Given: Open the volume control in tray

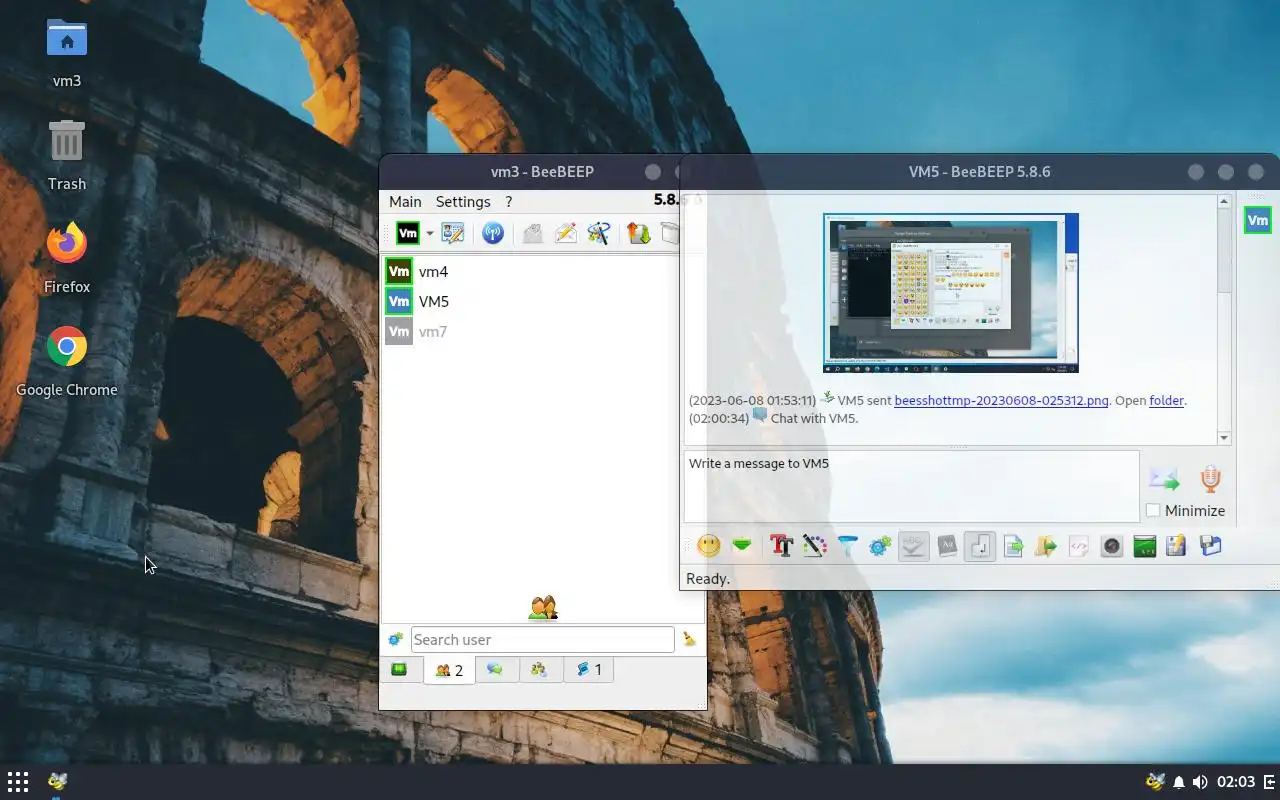Looking at the screenshot, I should click(1200, 782).
